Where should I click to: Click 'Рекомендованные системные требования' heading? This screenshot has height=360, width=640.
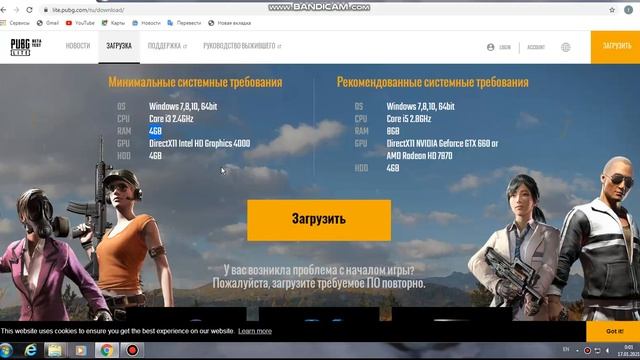click(433, 82)
